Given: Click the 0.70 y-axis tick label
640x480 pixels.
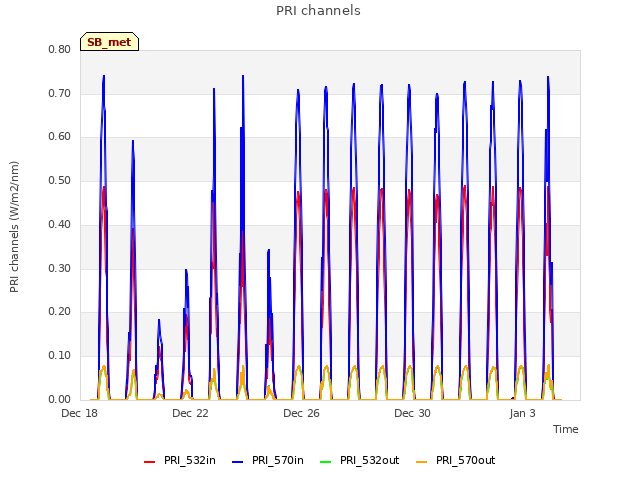Looking at the screenshot, I should point(60,93).
